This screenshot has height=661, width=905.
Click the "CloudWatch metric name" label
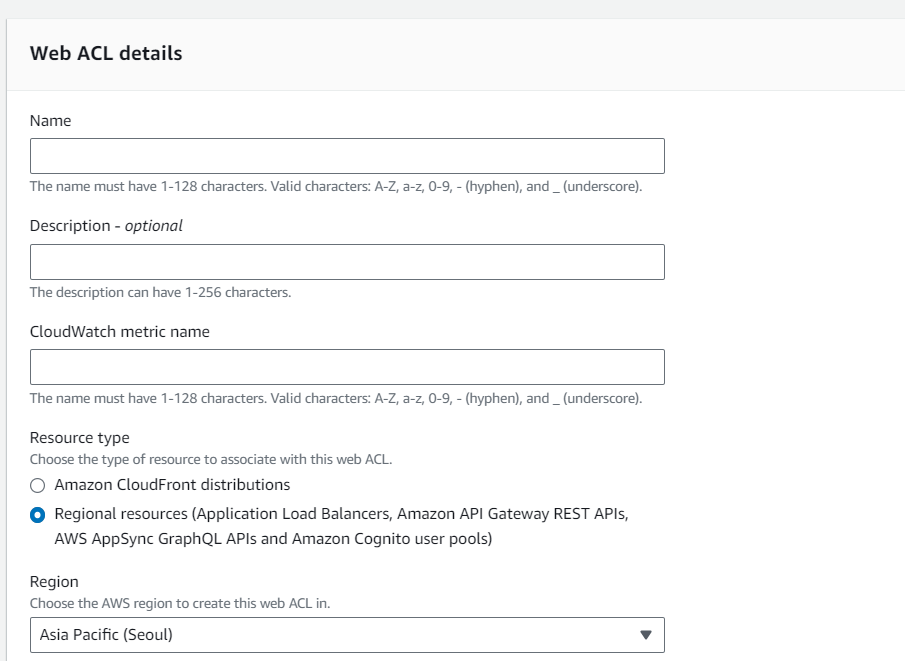point(120,332)
